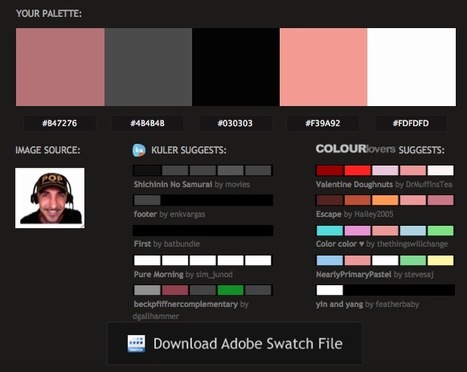This screenshot has width=467, height=372.
Task: Open the Valentine Doughnuts palette link
Action: tap(354, 184)
